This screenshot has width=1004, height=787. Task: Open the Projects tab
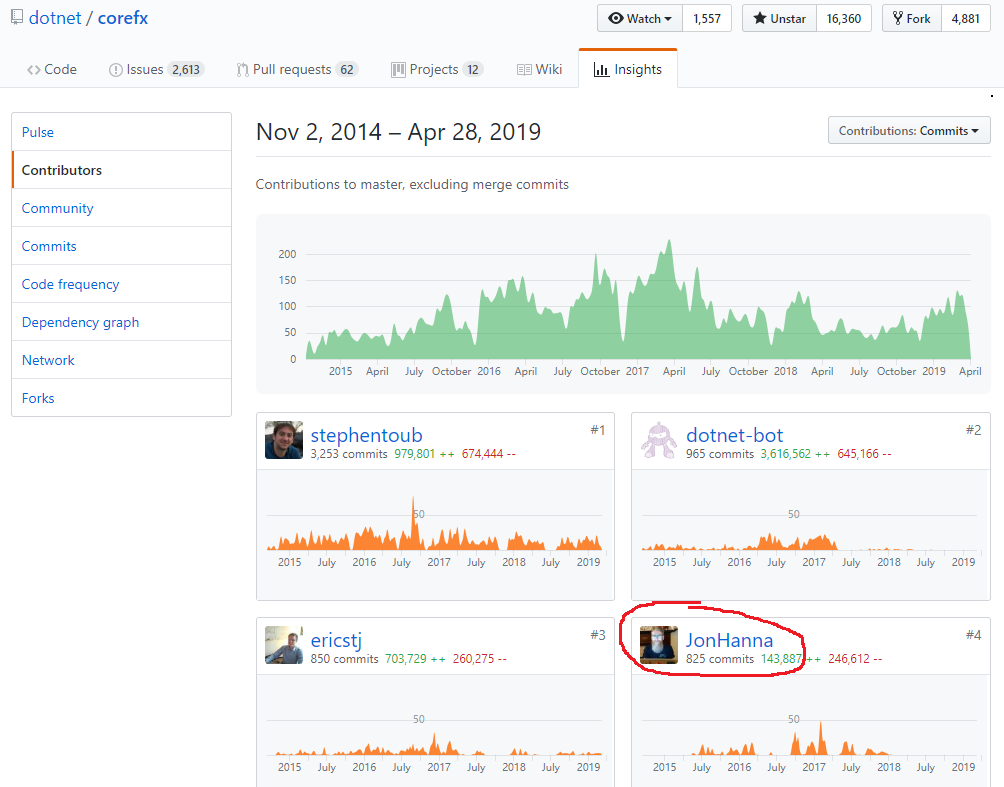pyautogui.click(x=437, y=69)
